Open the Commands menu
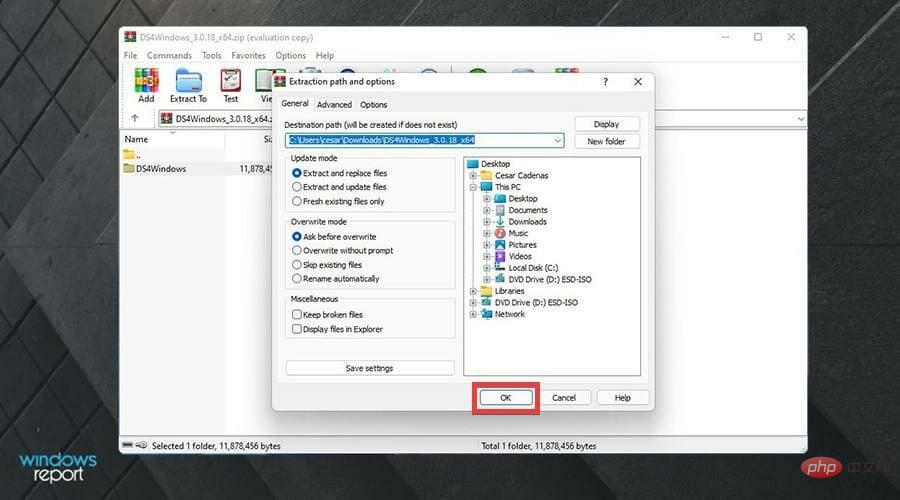Viewport: 900px width, 500px height. coord(169,56)
